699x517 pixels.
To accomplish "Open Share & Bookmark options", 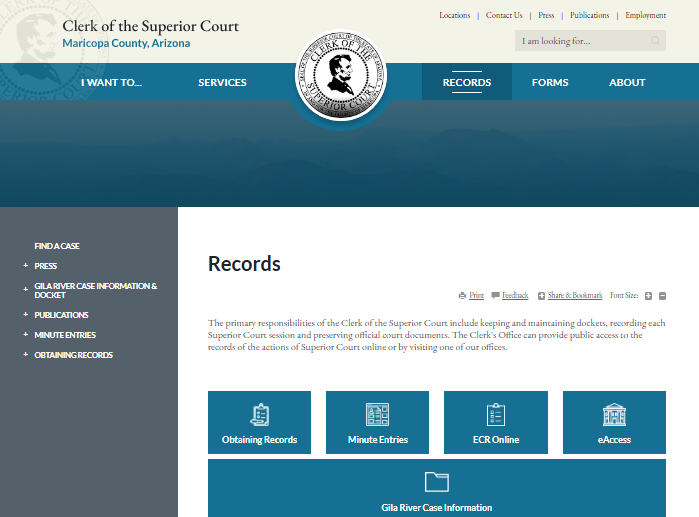I will pyautogui.click(x=574, y=296).
